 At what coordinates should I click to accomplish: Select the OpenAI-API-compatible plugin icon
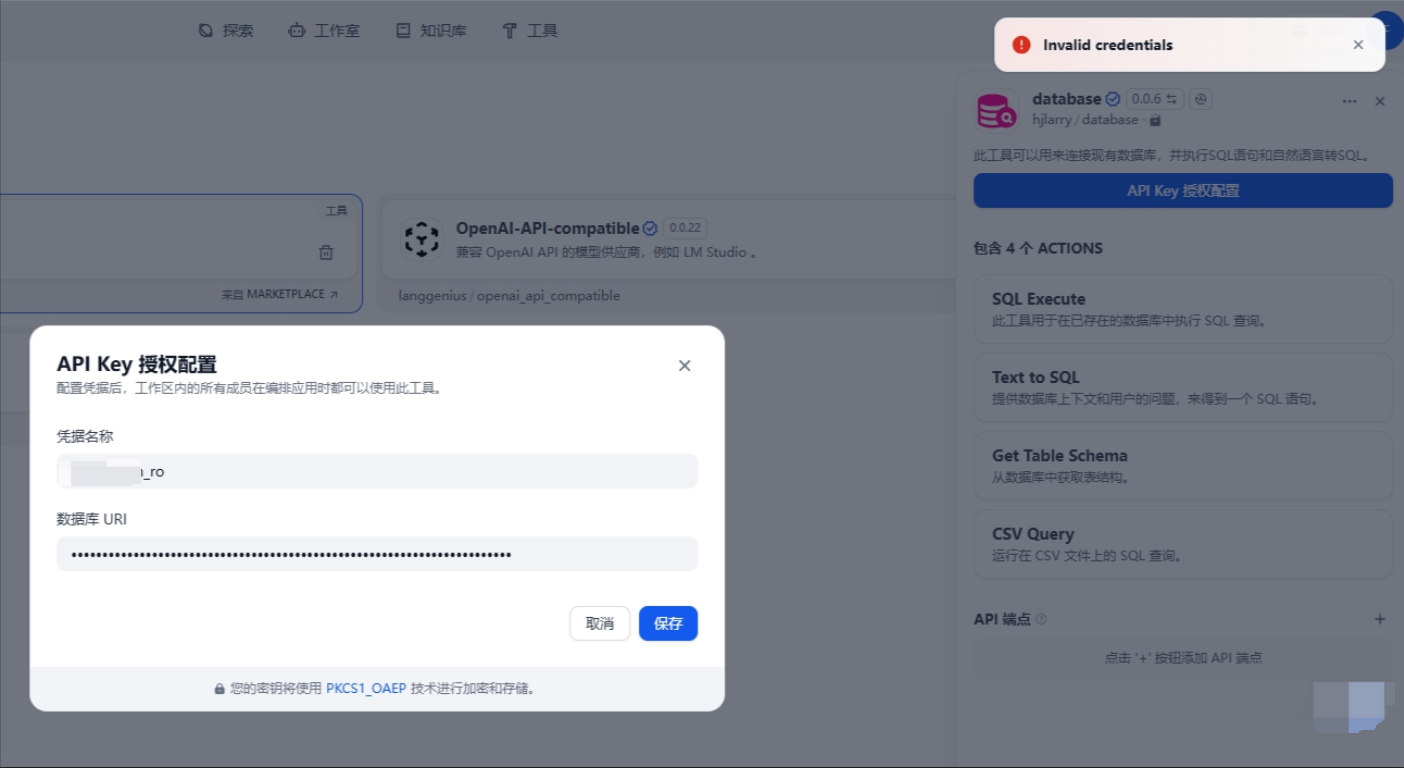tap(423, 239)
